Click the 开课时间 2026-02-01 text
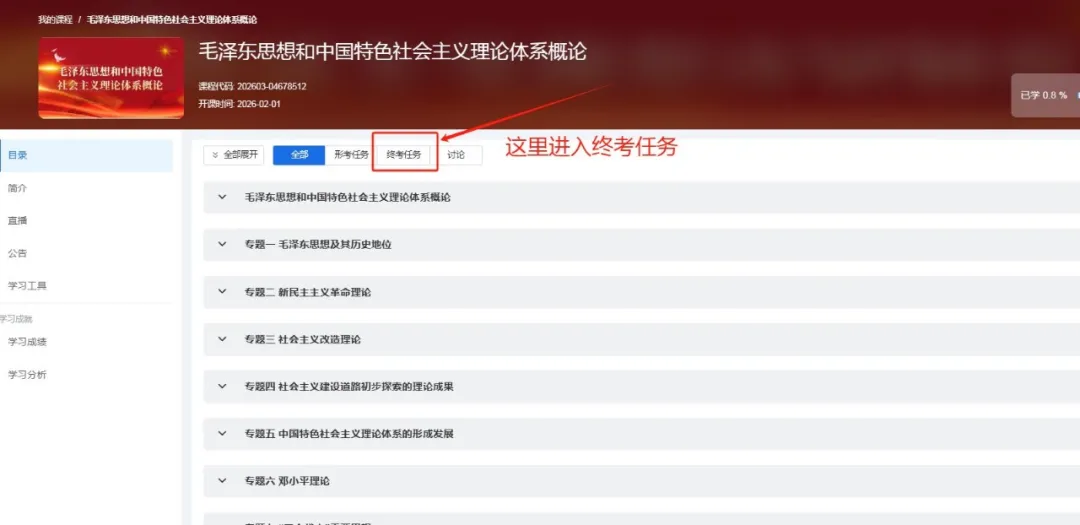1080x525 pixels. click(239, 104)
